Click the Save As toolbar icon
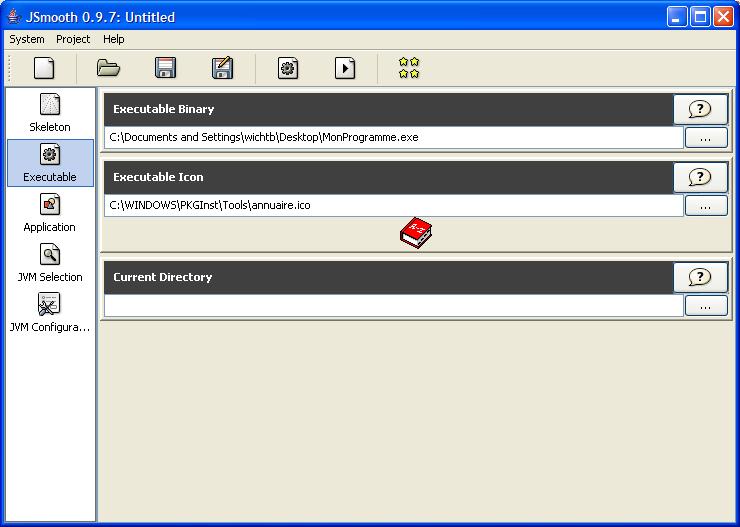 (x=222, y=68)
